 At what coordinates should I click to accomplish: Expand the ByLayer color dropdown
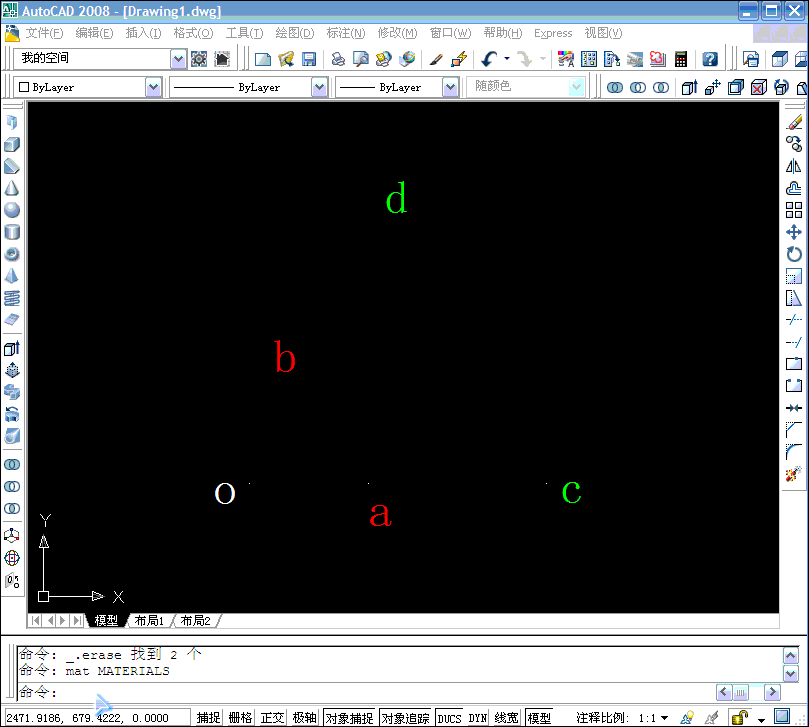(153, 88)
